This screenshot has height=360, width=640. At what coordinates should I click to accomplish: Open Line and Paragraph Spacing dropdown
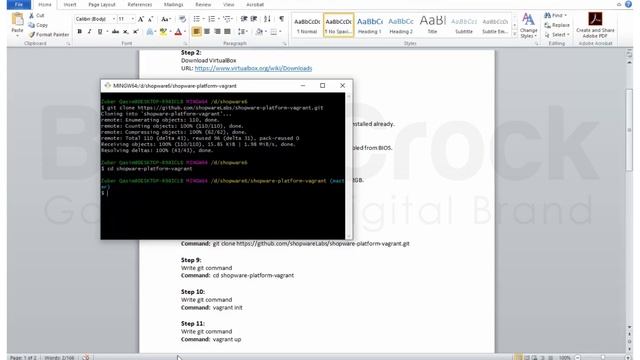(x=243, y=32)
